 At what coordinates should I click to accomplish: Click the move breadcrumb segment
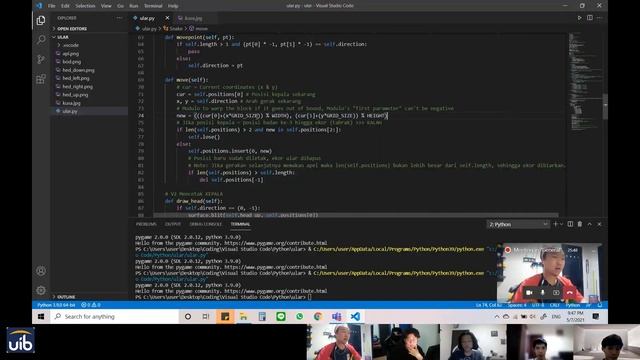pos(198,29)
